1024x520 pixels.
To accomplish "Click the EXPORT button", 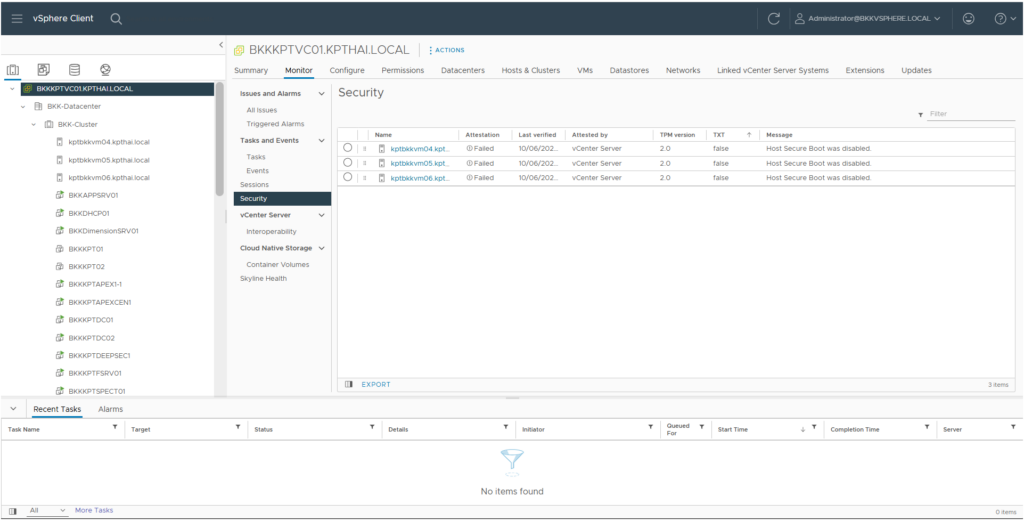I will [x=375, y=384].
